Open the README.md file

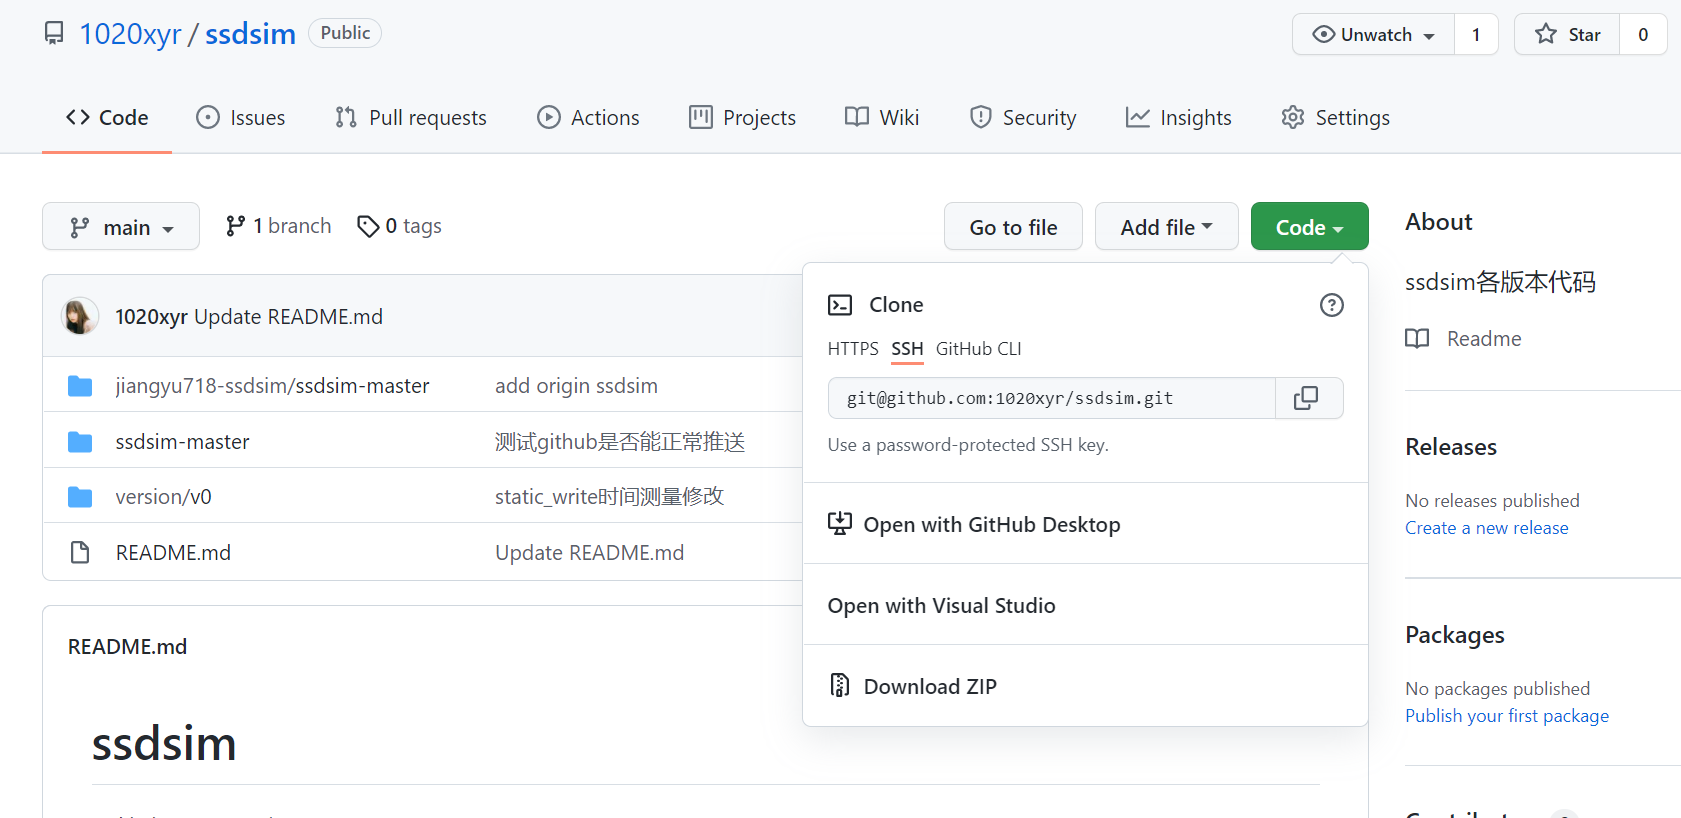173,553
